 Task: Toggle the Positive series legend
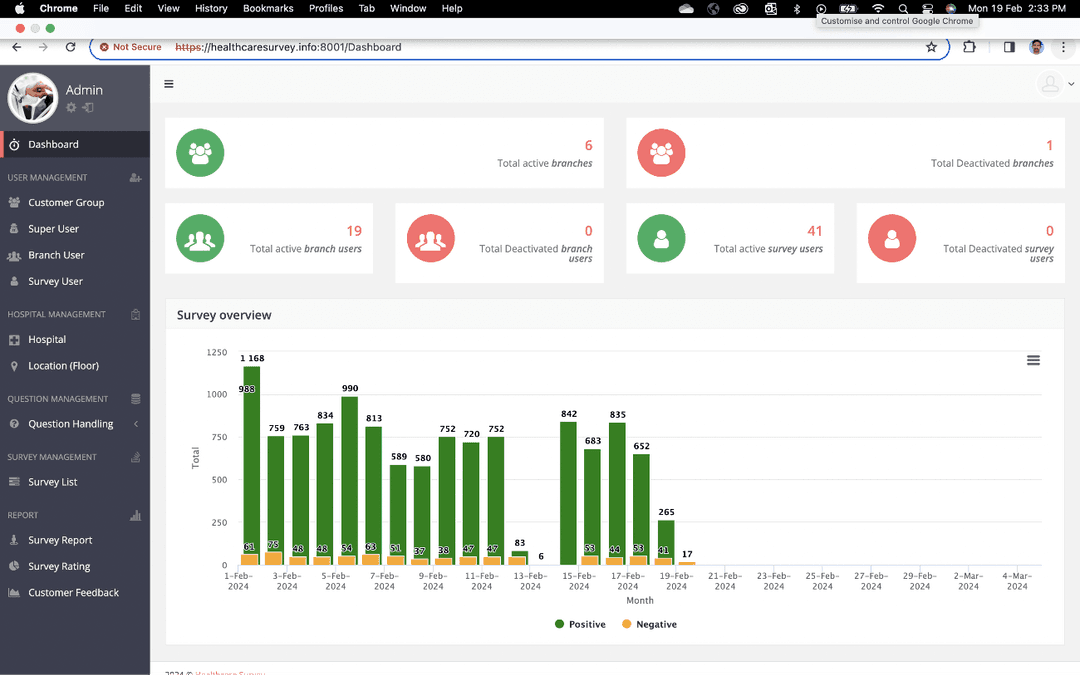click(x=581, y=624)
